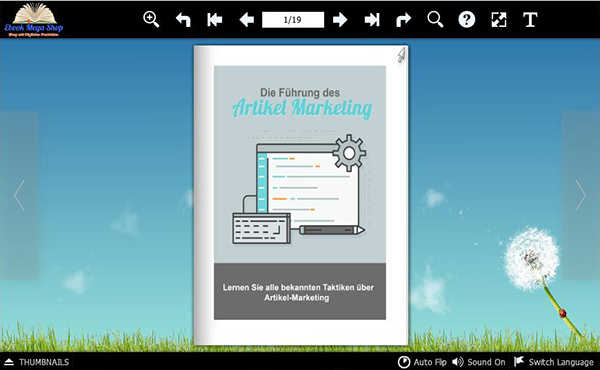Click the curved forward arrow icon
The width and height of the screenshot is (600, 370).
point(403,20)
